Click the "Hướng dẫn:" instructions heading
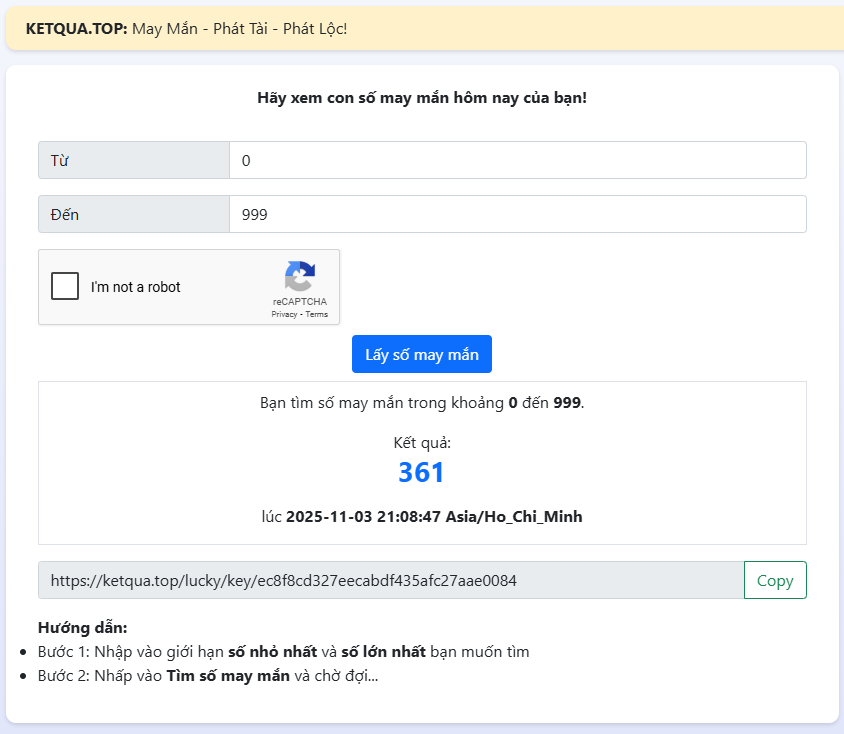The image size is (844, 734). point(83,628)
